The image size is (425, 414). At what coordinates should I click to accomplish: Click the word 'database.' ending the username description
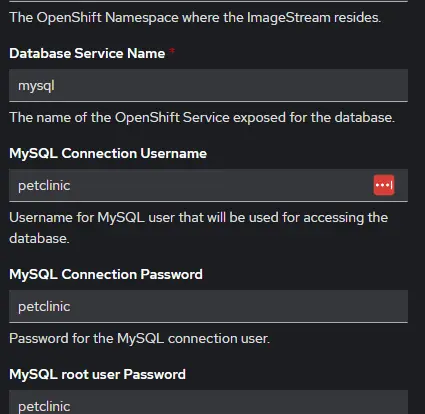click(x=39, y=238)
